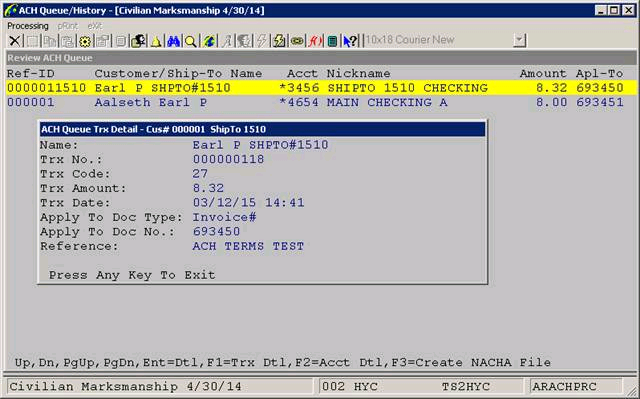Click the chain link icon
The width and height of the screenshot is (640, 399).
pyautogui.click(x=297, y=41)
